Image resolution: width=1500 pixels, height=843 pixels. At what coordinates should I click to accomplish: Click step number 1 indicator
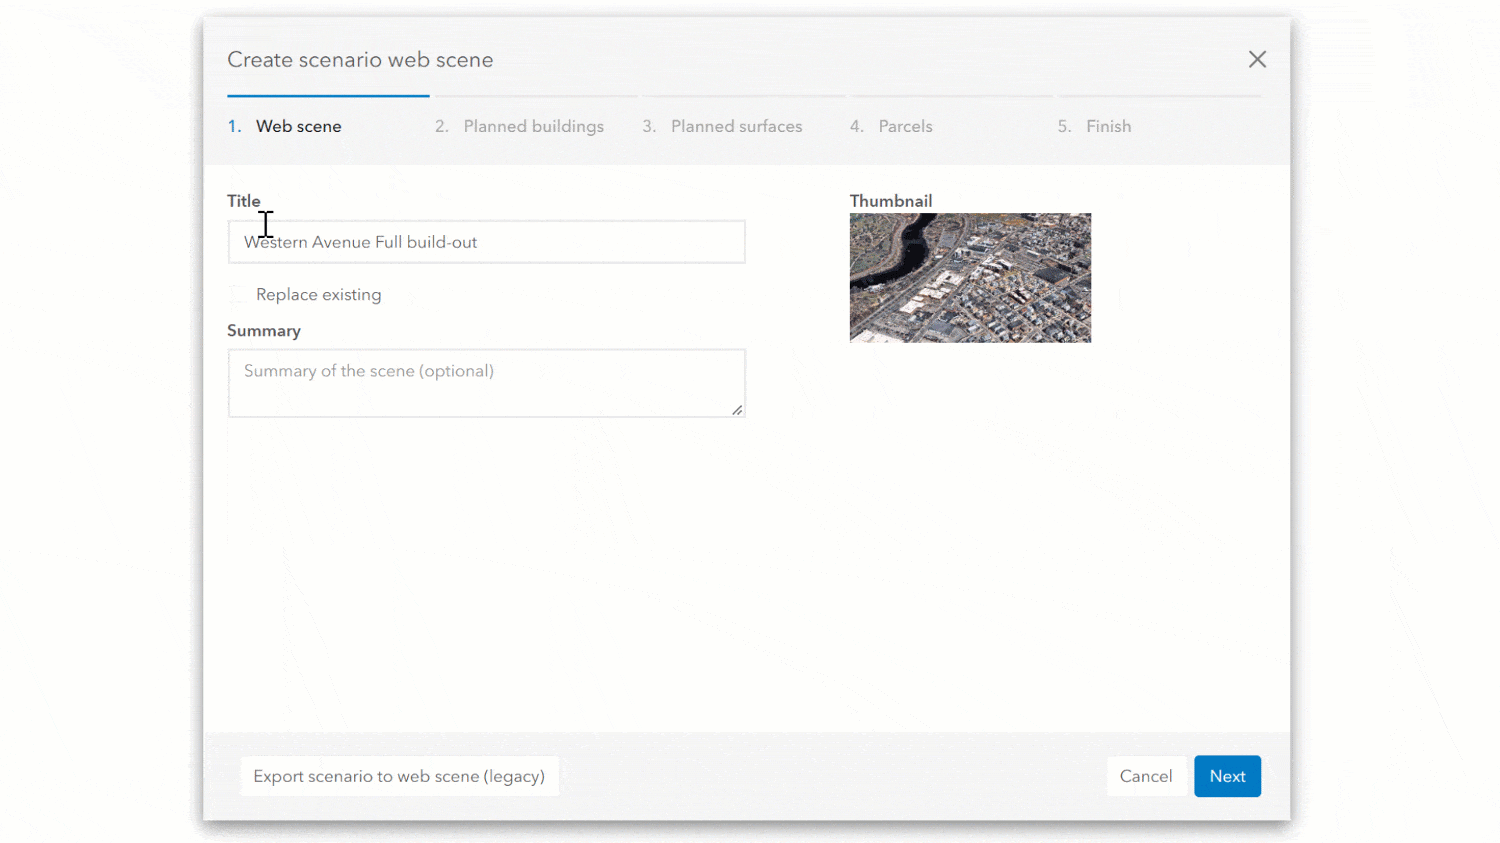[235, 126]
